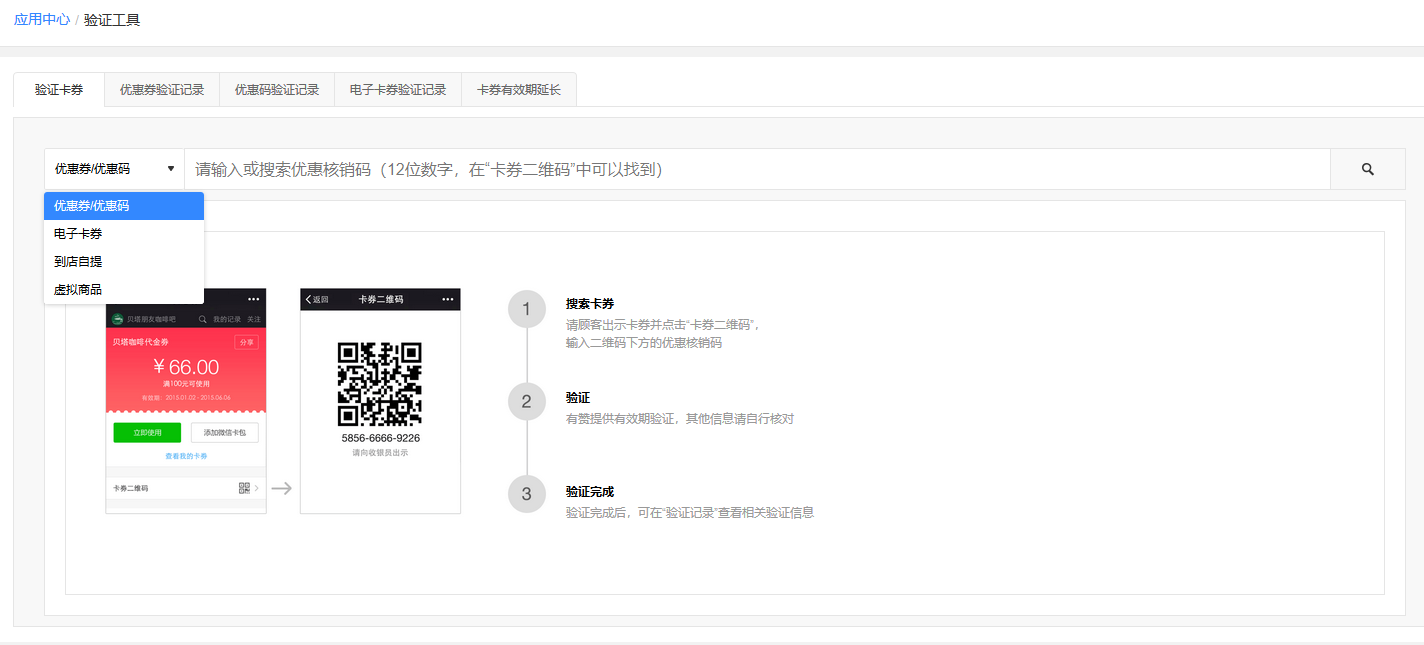Click the three-dot menu above the QR code

point(447,299)
